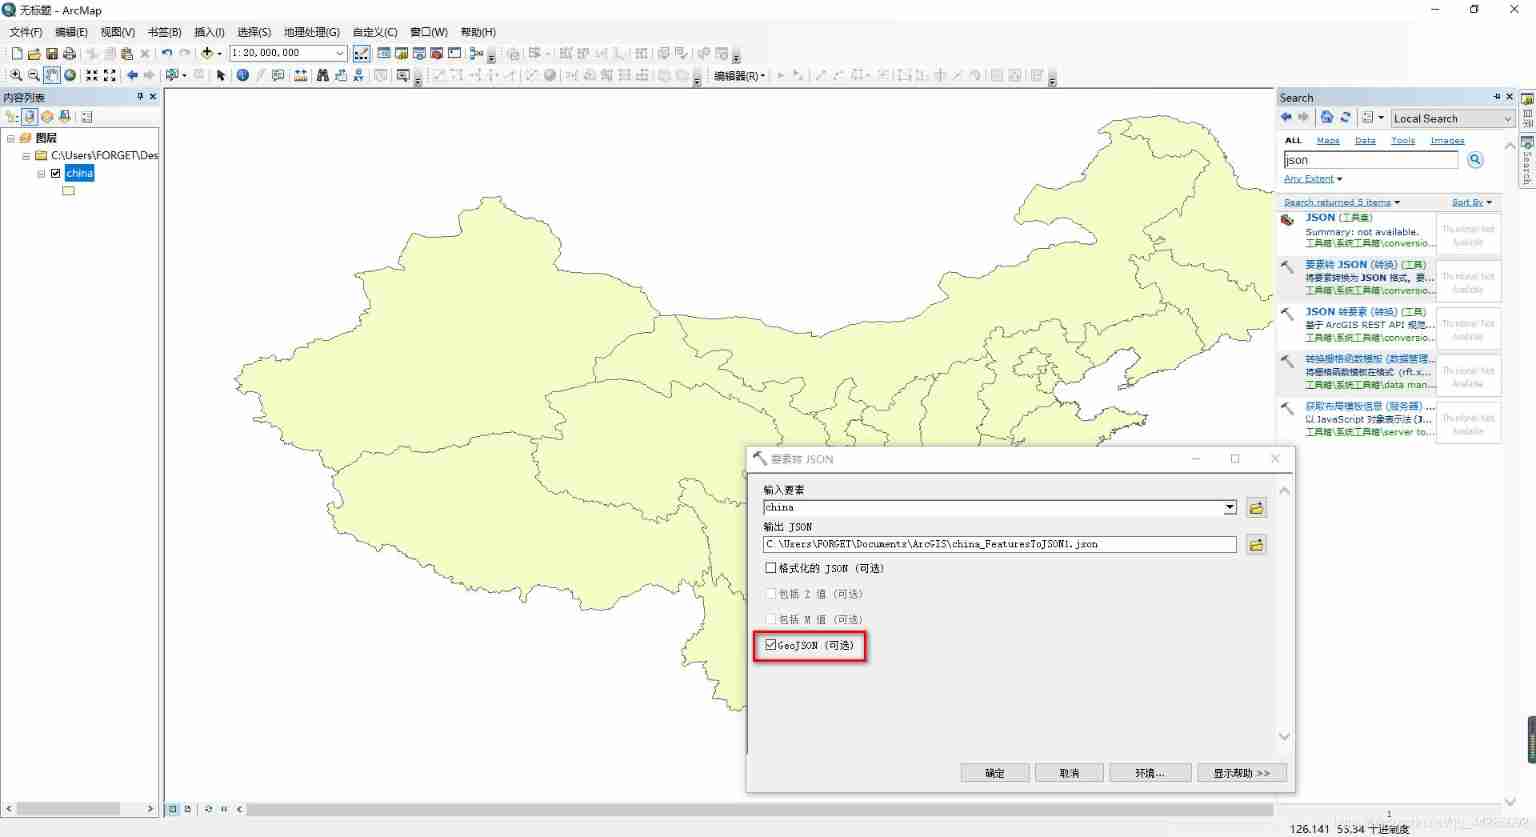Open the map scale dropdown
Screen dimensions: 1536x837
click(340, 53)
